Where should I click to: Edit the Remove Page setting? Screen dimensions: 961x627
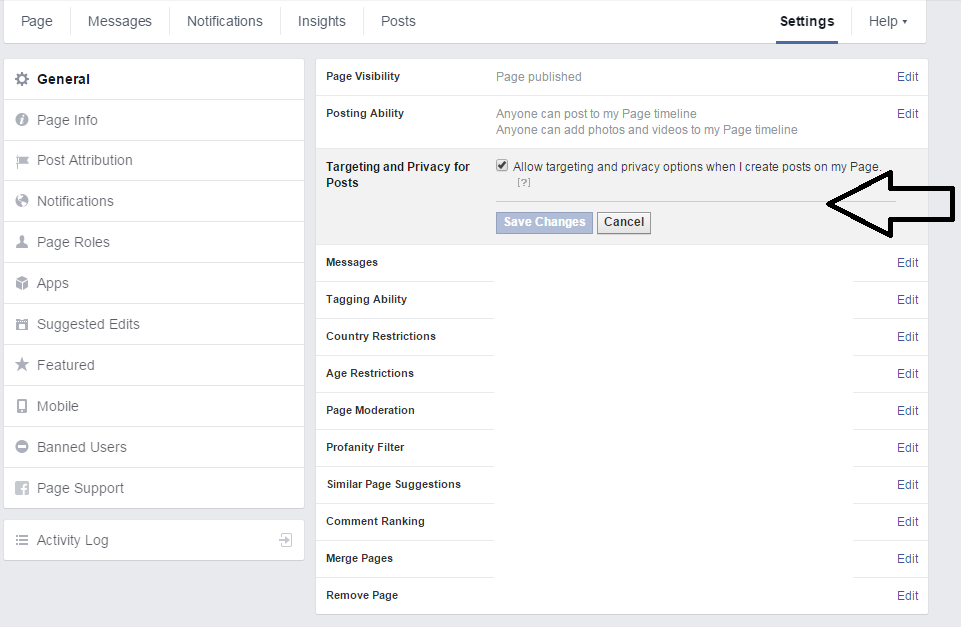tap(908, 596)
